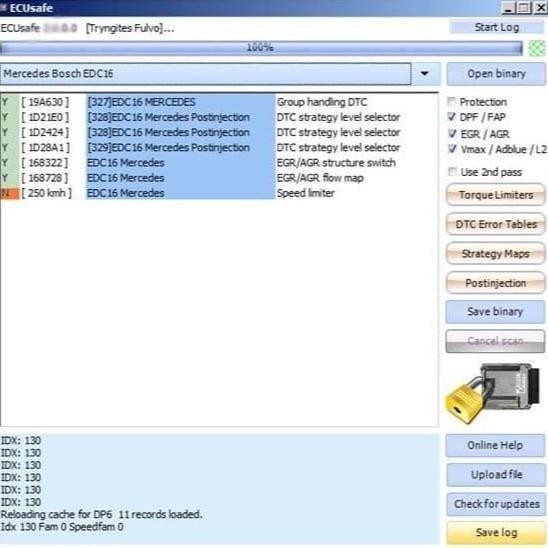Open Online Help
This screenshot has height=548, width=548.
[495, 445]
